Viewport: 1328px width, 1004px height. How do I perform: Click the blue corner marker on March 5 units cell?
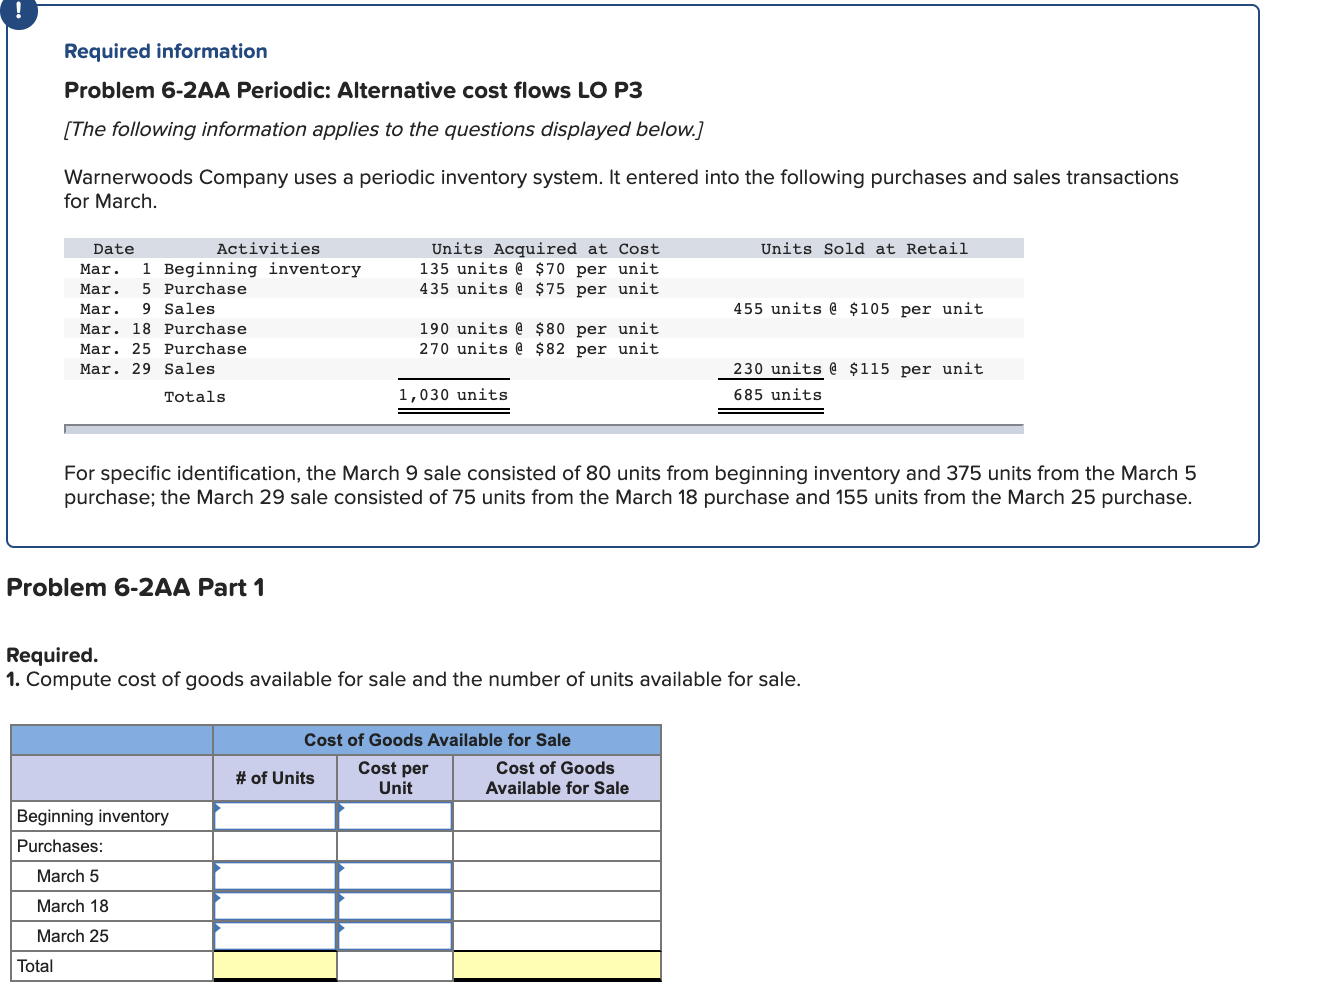(x=217, y=866)
